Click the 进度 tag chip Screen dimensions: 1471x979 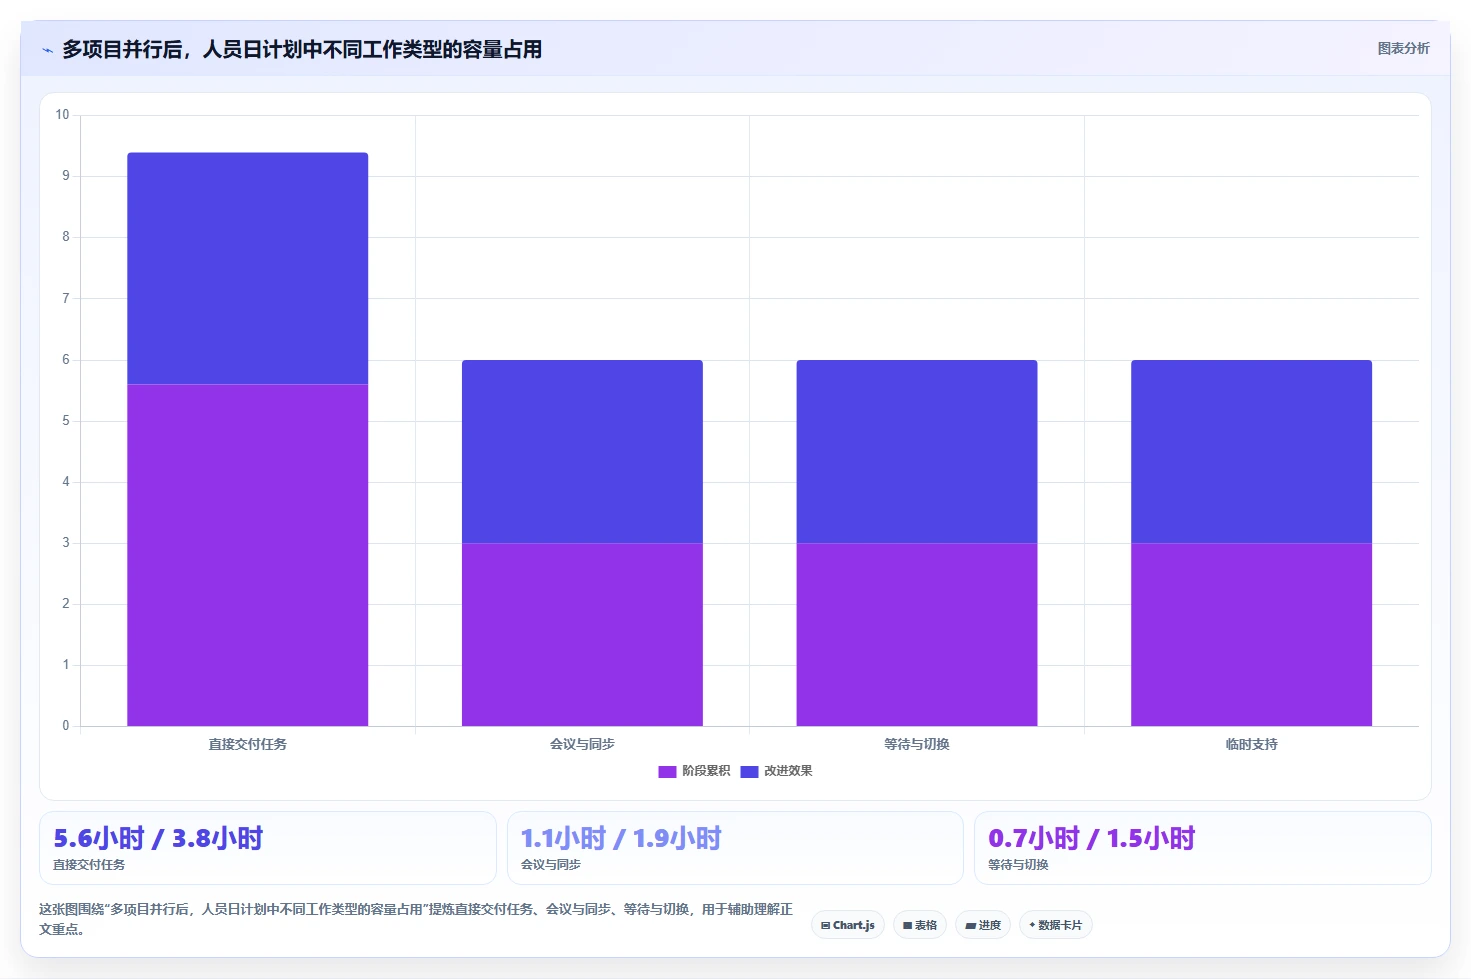point(983,925)
